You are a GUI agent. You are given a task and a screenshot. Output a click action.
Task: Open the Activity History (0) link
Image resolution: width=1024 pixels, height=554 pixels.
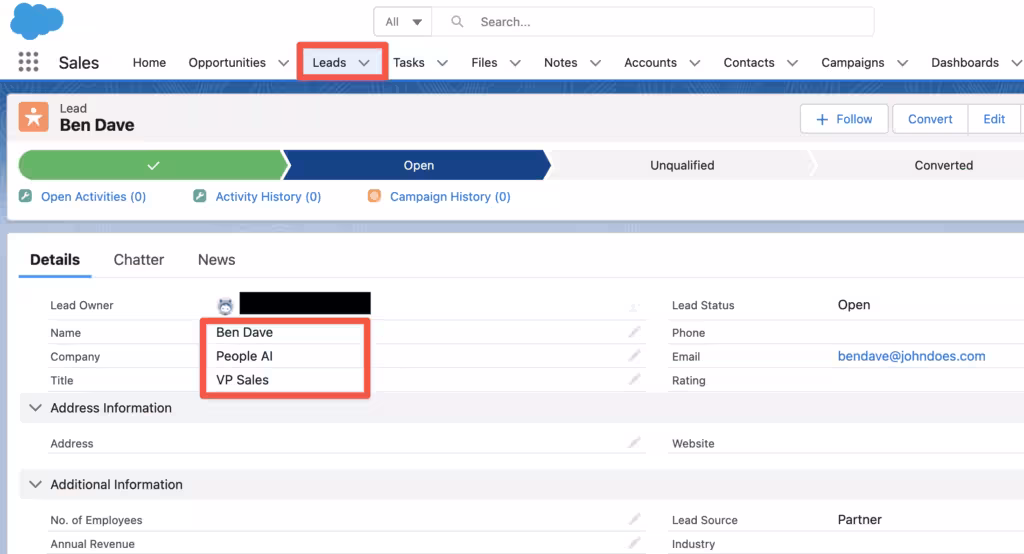[268, 197]
